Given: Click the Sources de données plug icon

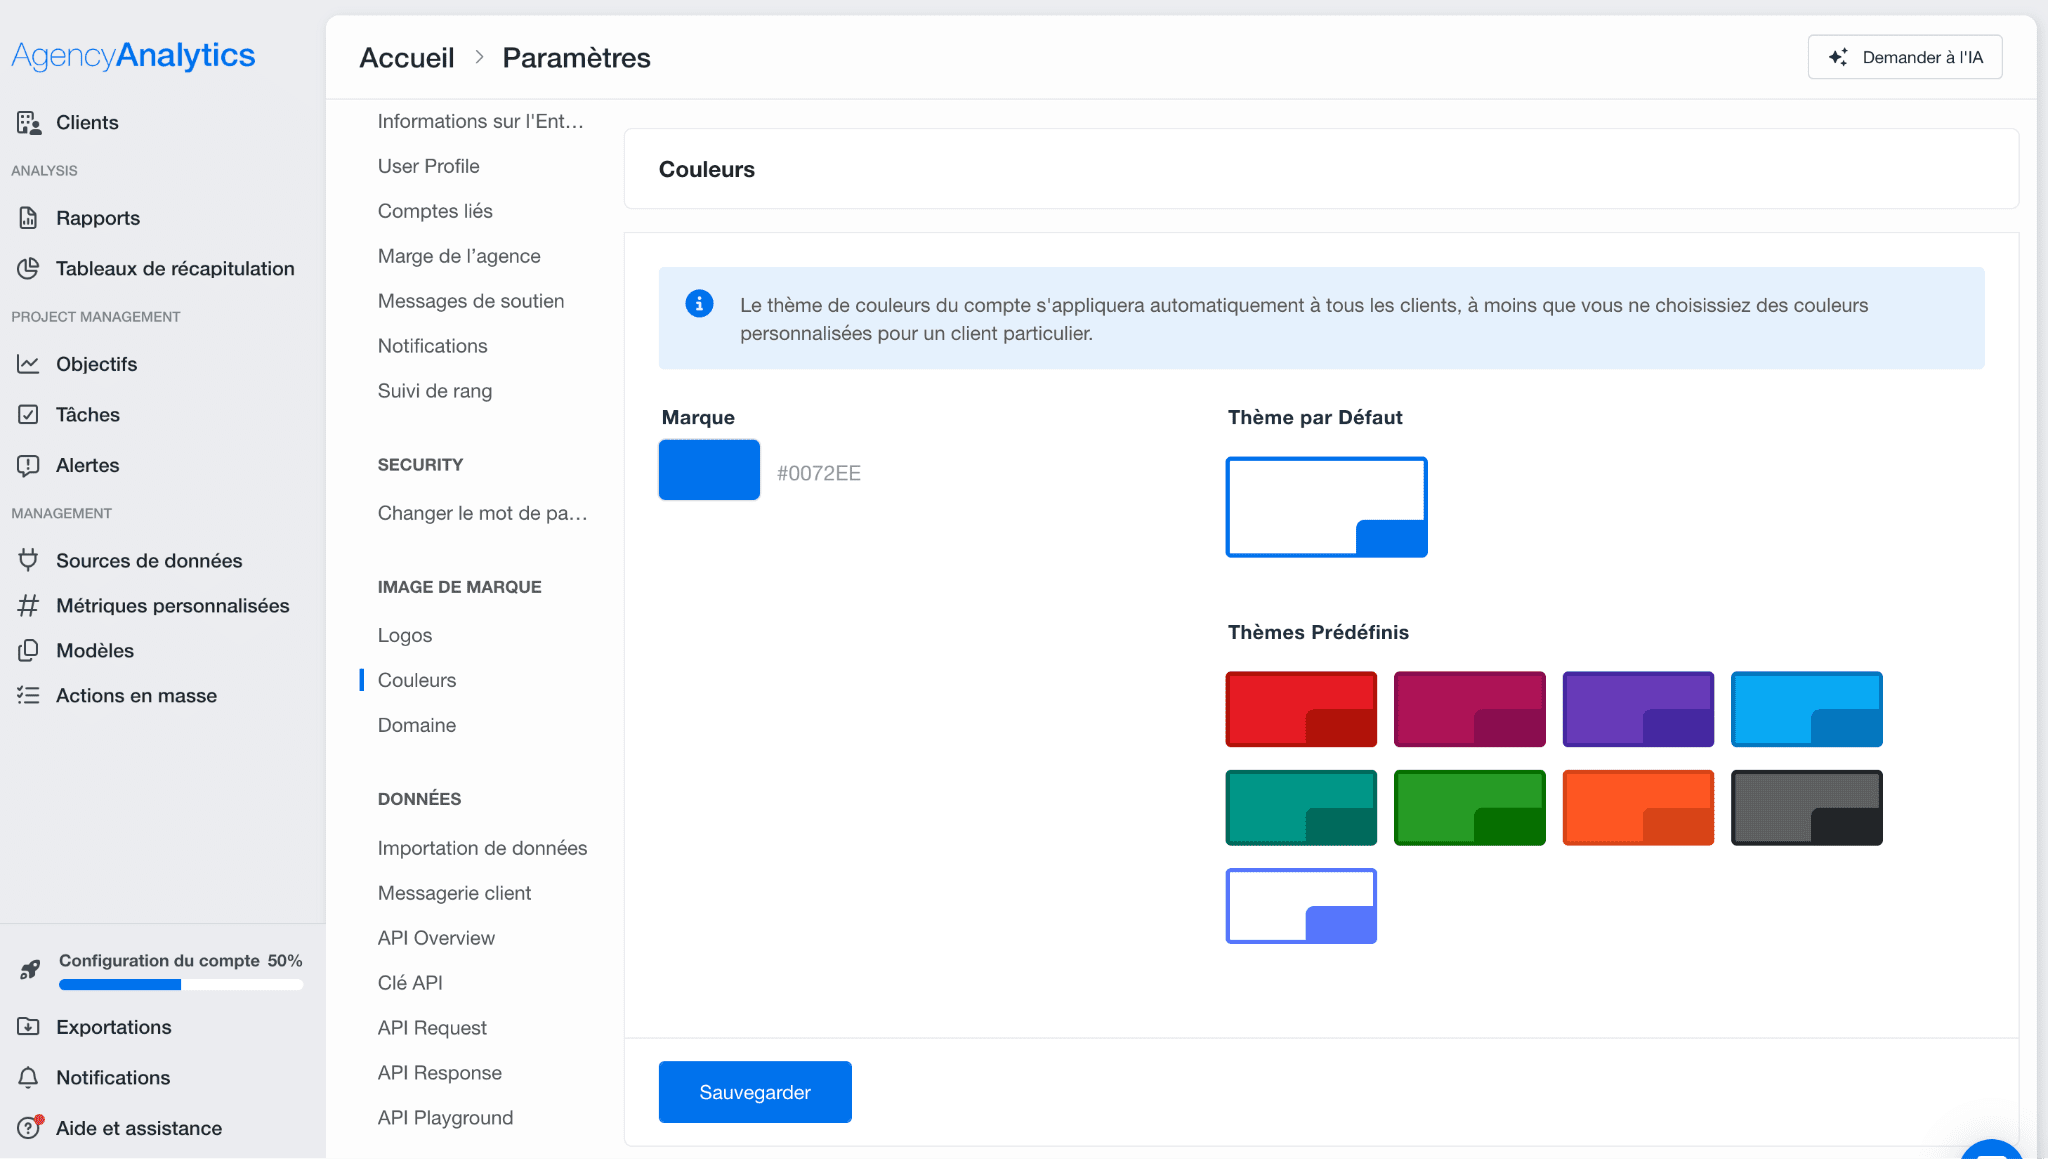Looking at the screenshot, I should pyautogui.click(x=29, y=560).
